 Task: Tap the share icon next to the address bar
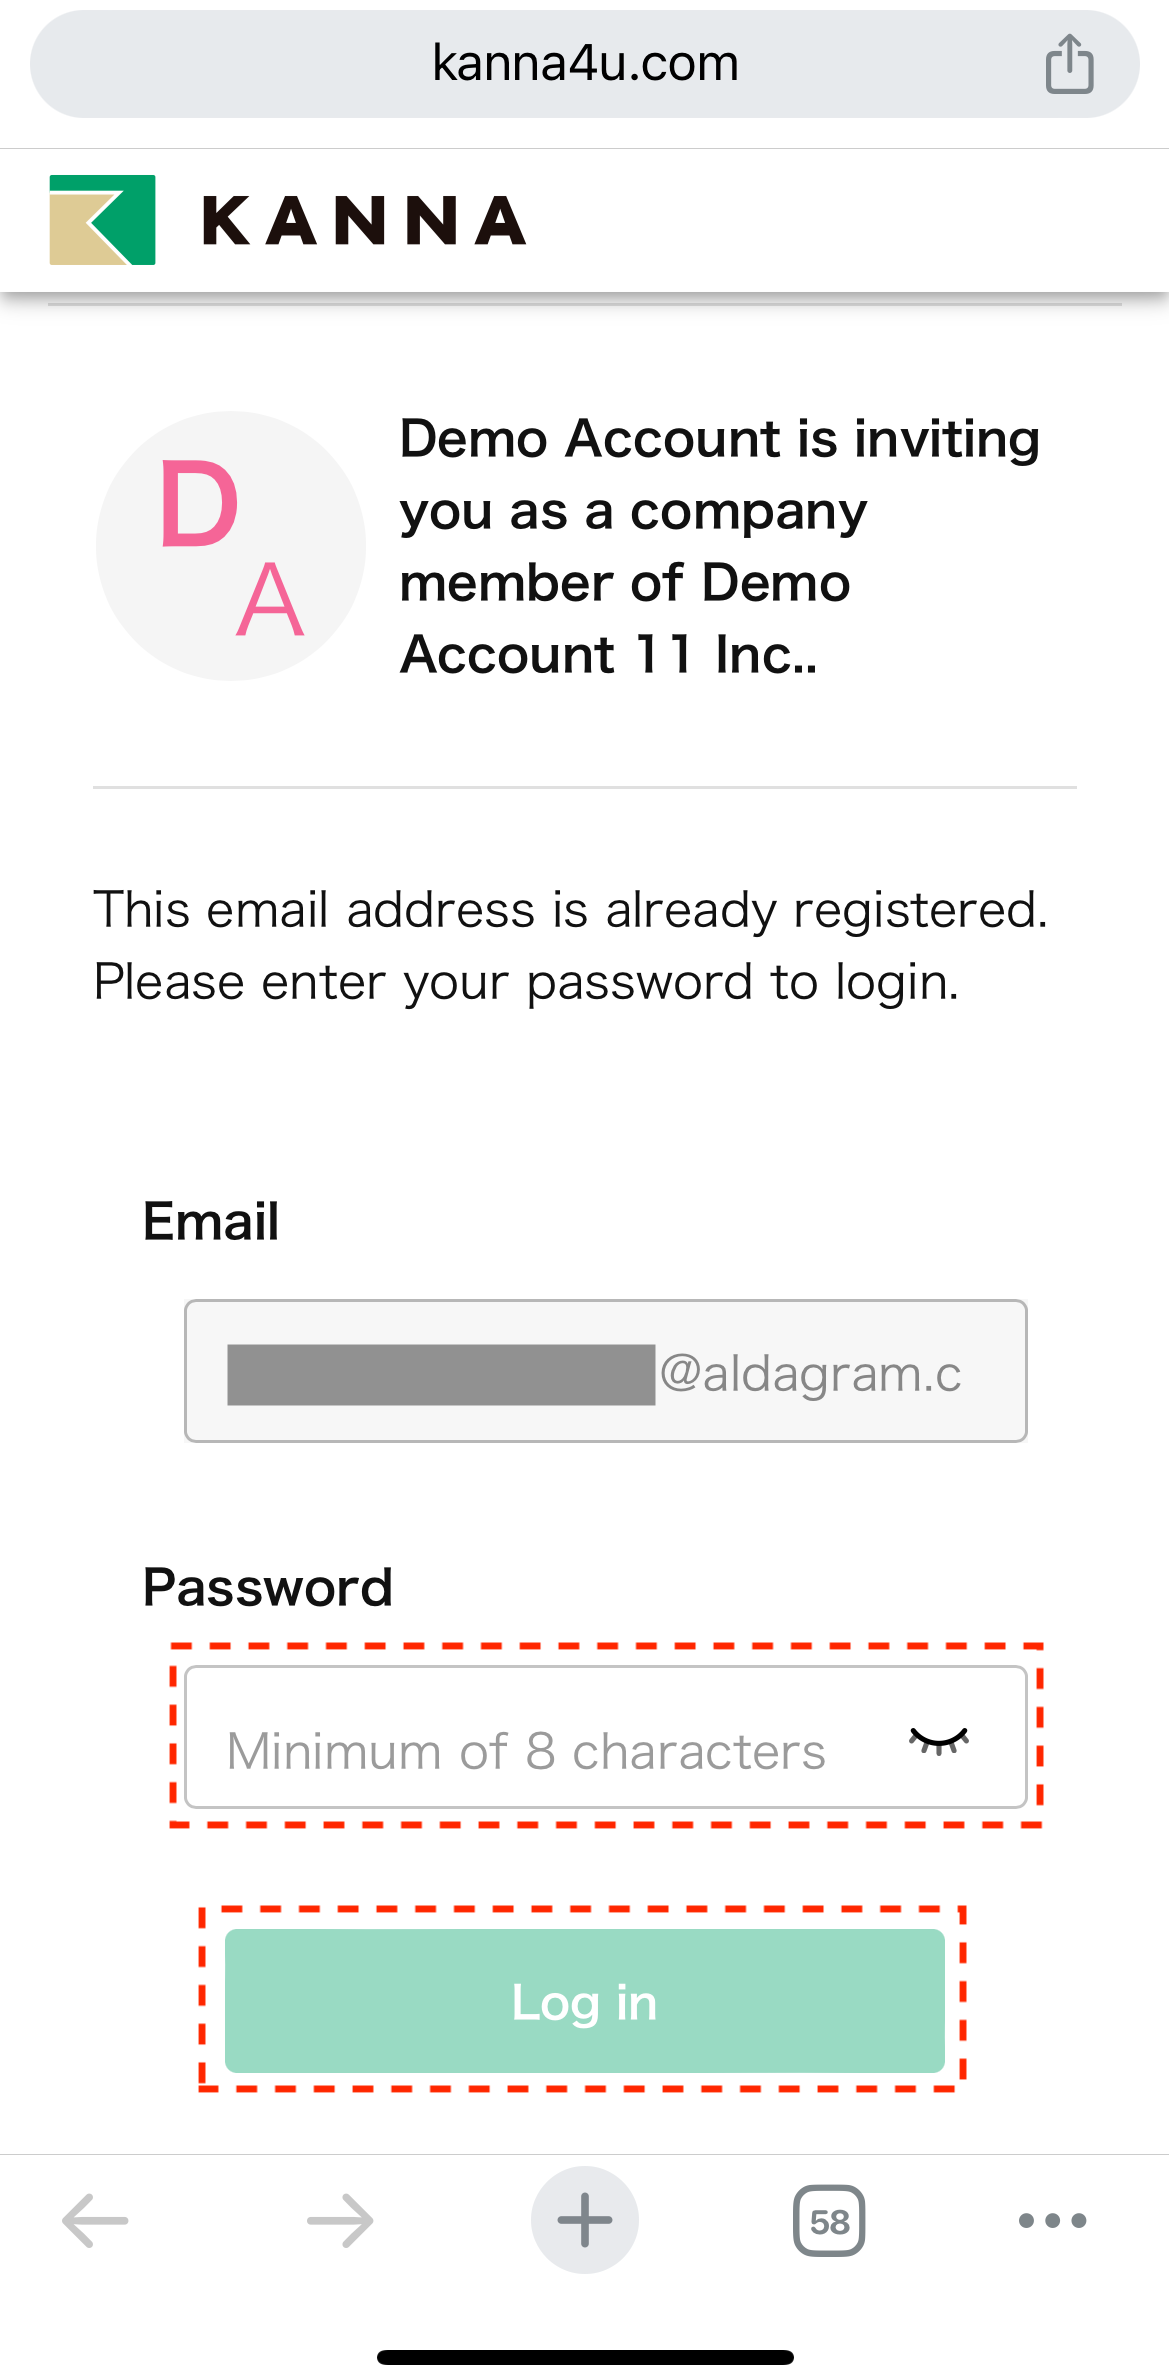(1069, 64)
